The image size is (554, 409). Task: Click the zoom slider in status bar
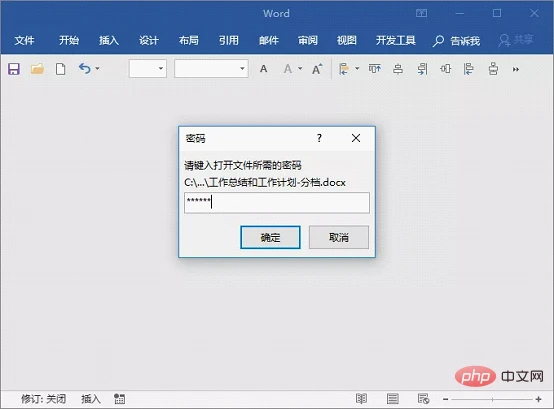pyautogui.click(x=492, y=399)
